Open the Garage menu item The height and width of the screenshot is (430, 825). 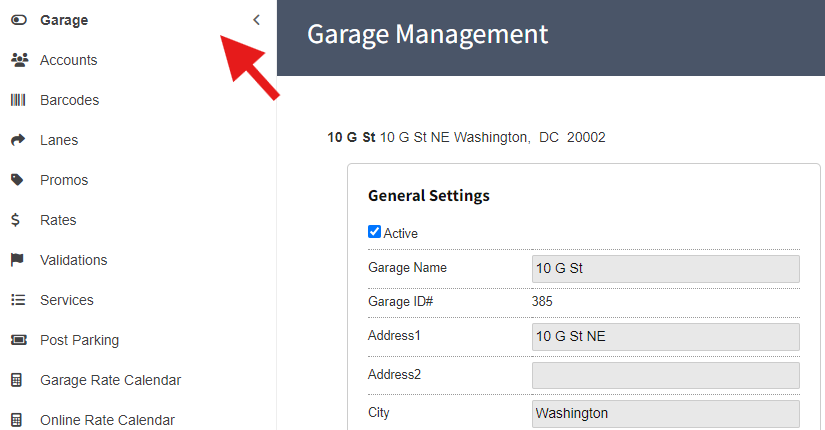pyautogui.click(x=64, y=20)
